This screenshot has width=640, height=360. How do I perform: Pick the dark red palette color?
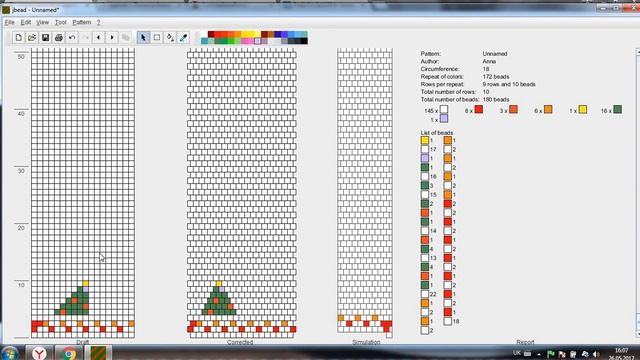[211, 34]
